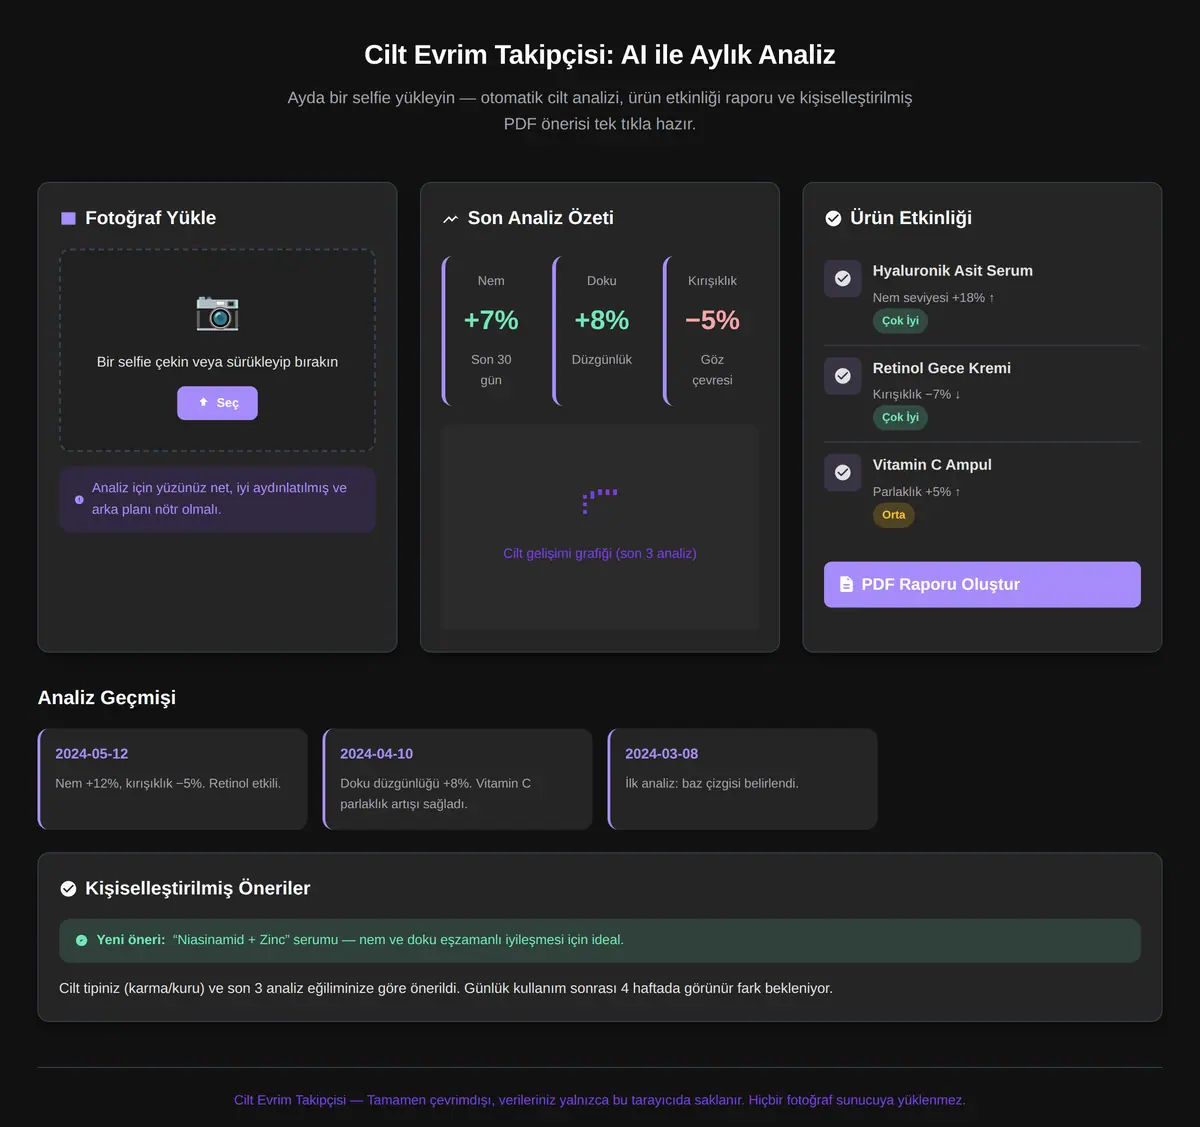
Task: Click the document icon on PDF button
Action: coord(846,584)
